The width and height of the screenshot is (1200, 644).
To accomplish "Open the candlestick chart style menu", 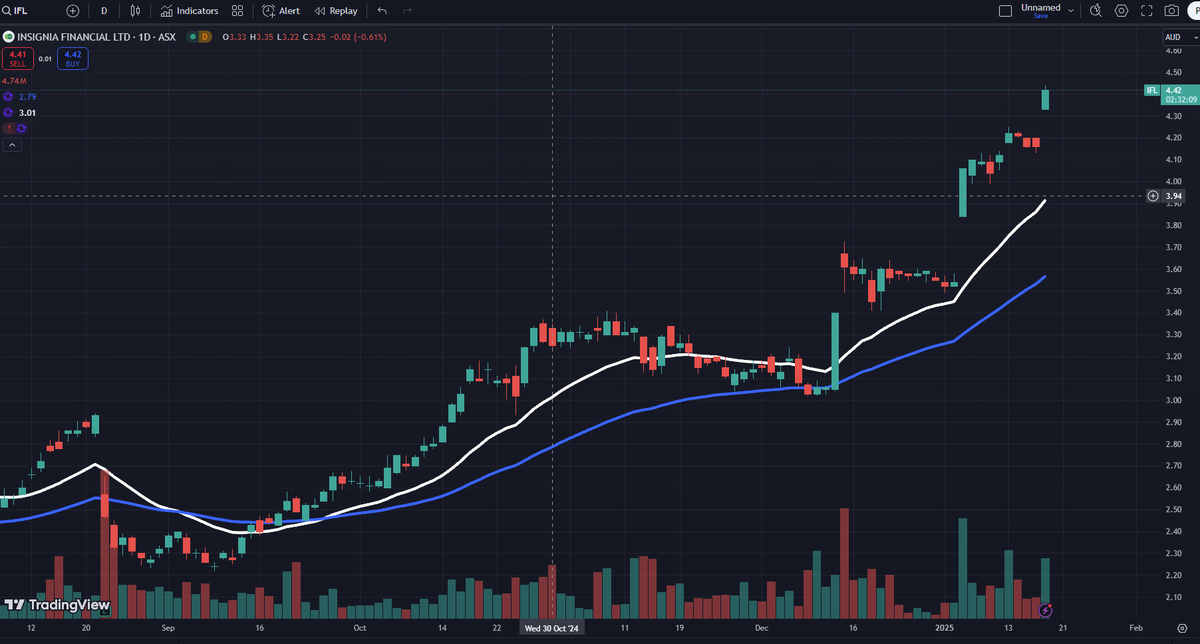I will pyautogui.click(x=134, y=10).
